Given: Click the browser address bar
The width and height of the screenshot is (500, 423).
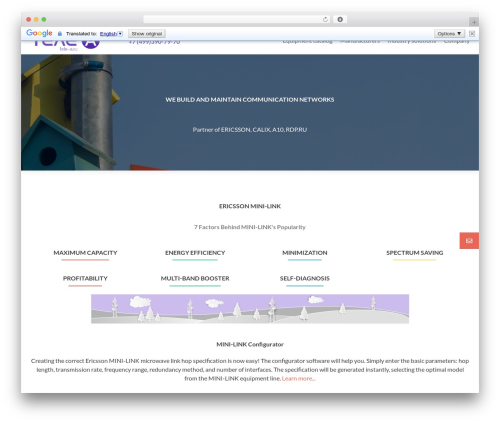Looking at the screenshot, I should (237, 19).
